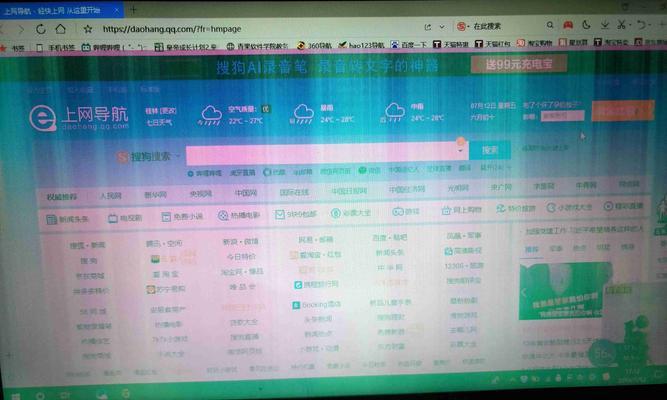
Task: Open the 人民网 link
Action: (x=111, y=196)
